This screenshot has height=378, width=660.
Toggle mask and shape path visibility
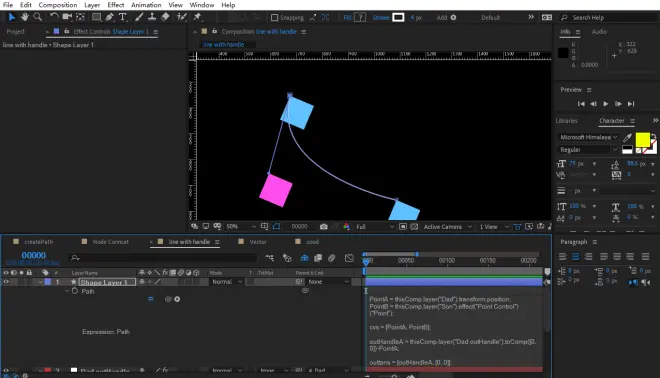click(276, 226)
